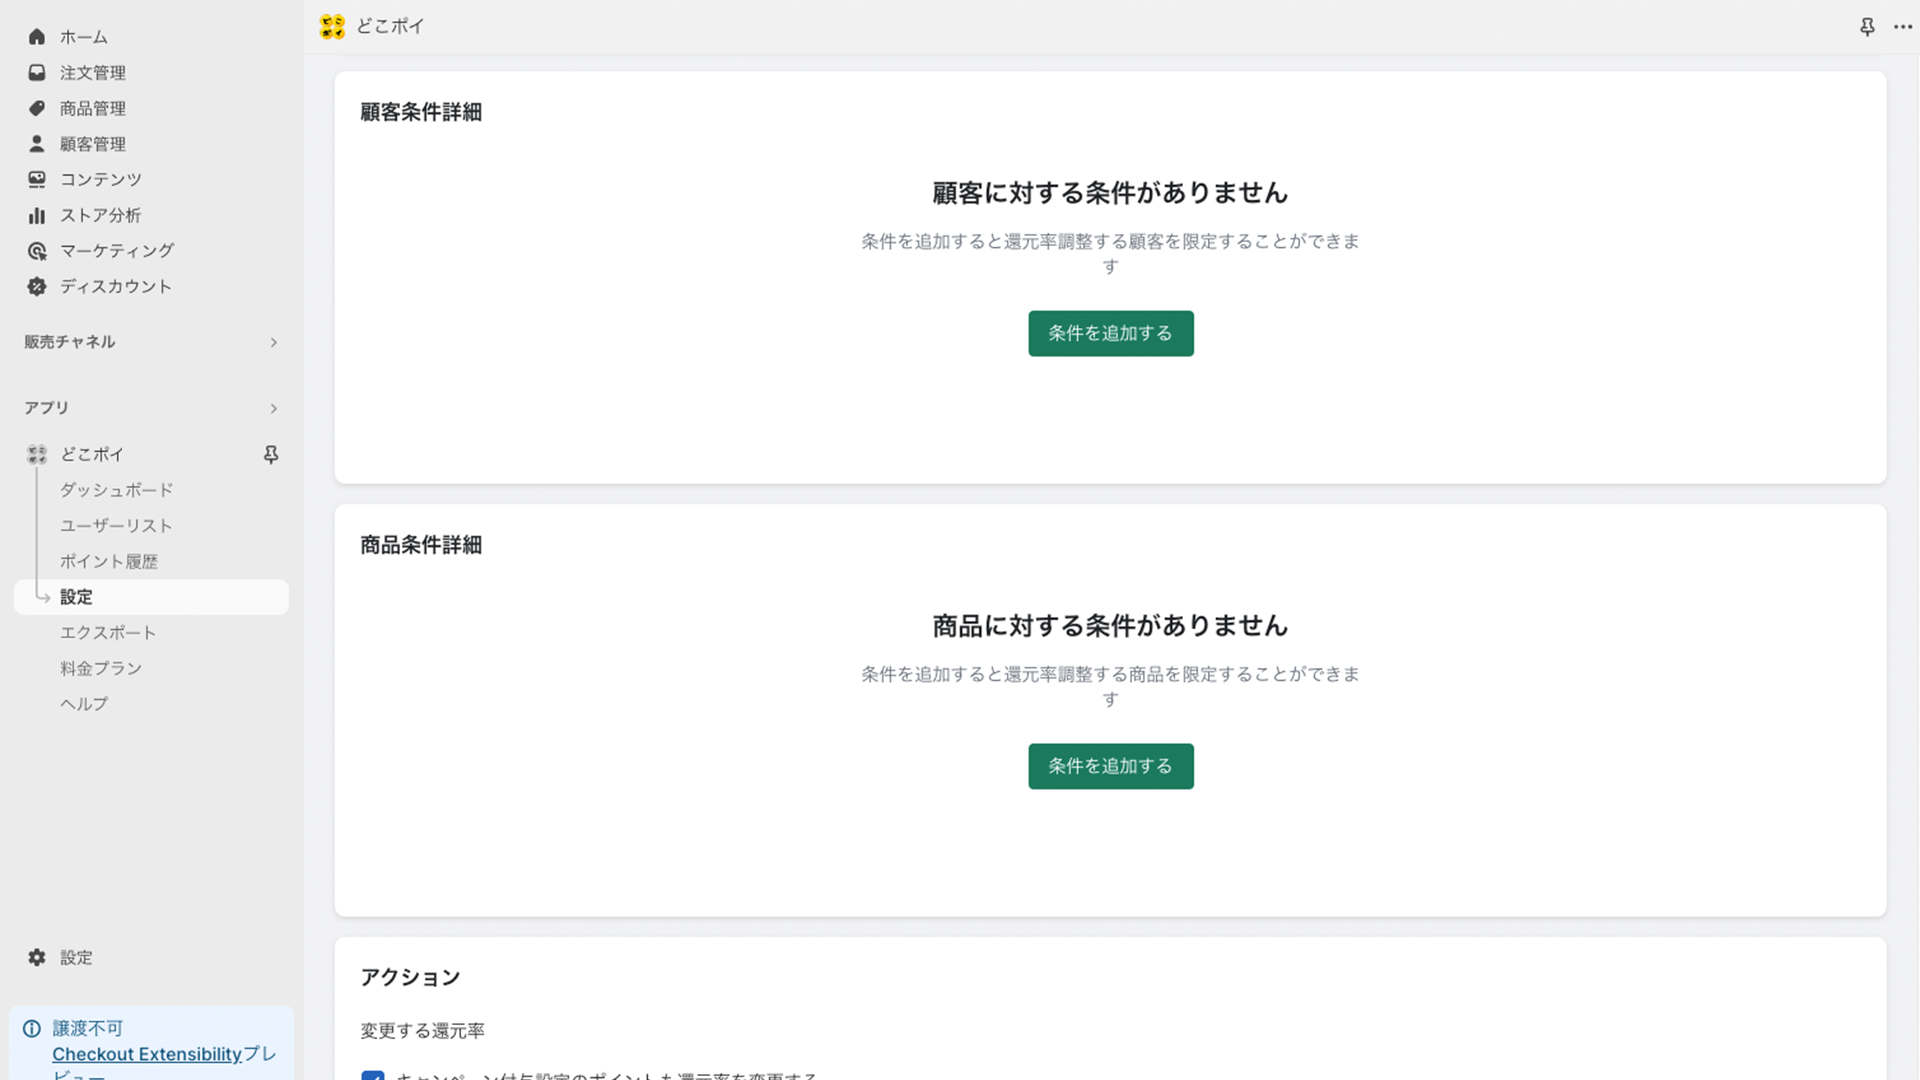The height and width of the screenshot is (1080, 1920).
Task: Open ポイント履歴 in sidebar
Action: pos(108,560)
